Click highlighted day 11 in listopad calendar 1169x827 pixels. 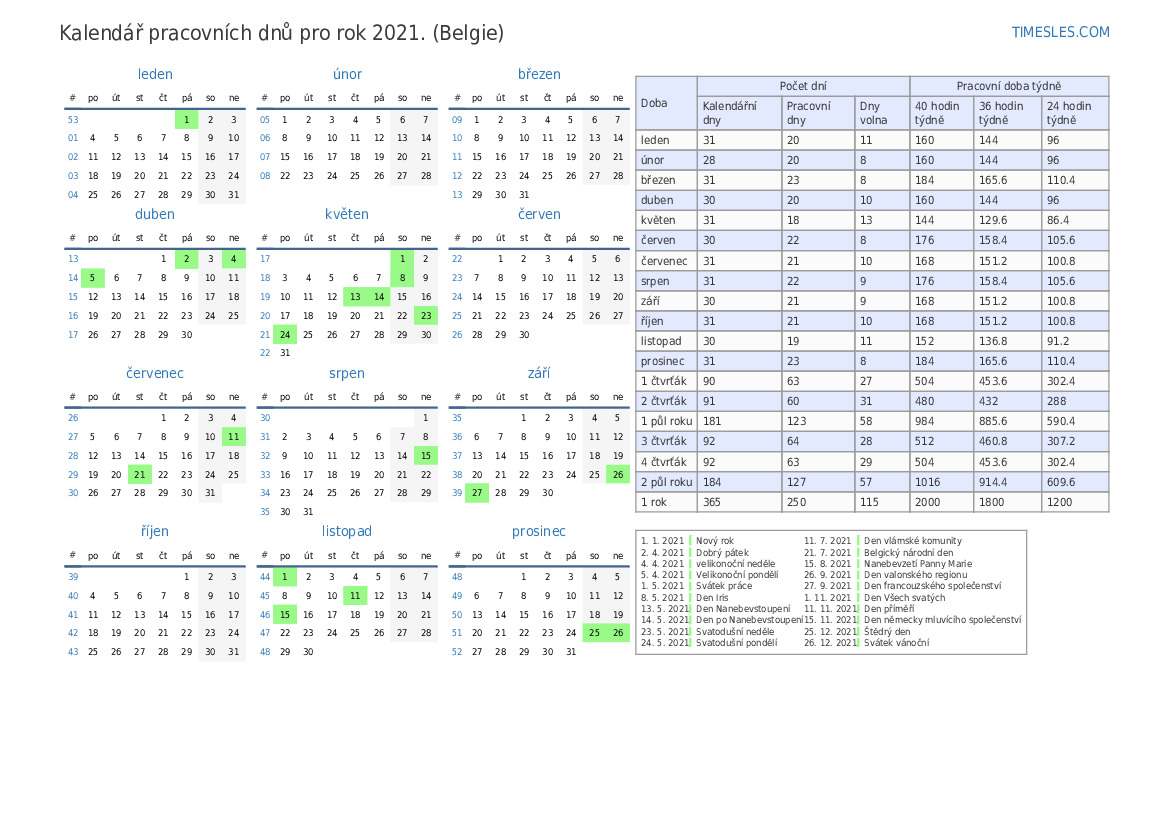(354, 596)
